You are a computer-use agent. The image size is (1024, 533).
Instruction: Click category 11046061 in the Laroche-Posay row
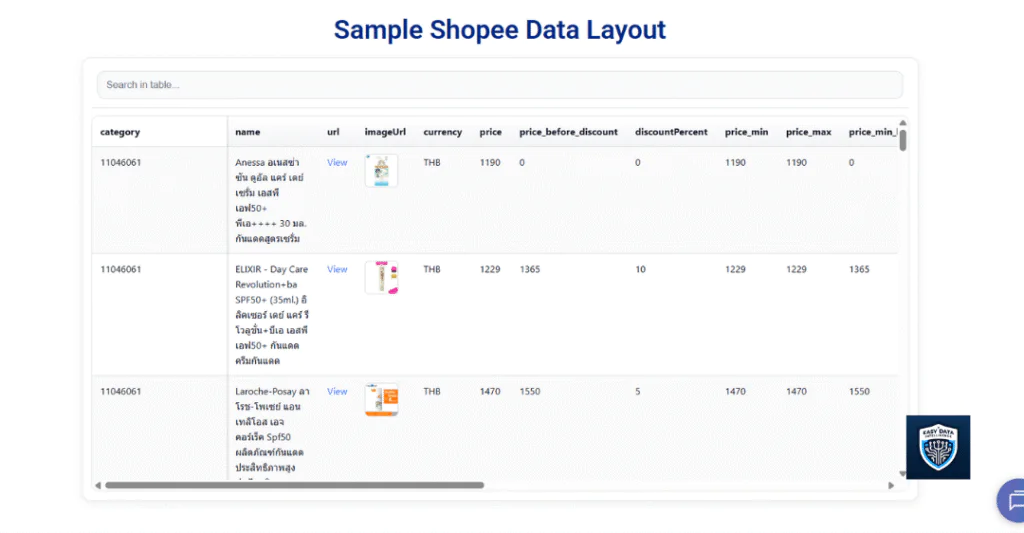[x=120, y=391]
